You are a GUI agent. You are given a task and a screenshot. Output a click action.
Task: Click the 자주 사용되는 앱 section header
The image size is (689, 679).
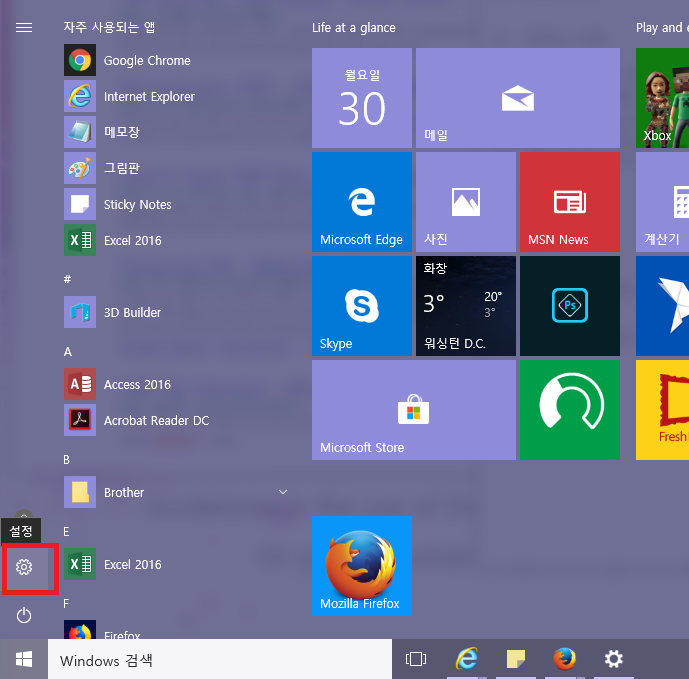[x=109, y=27]
